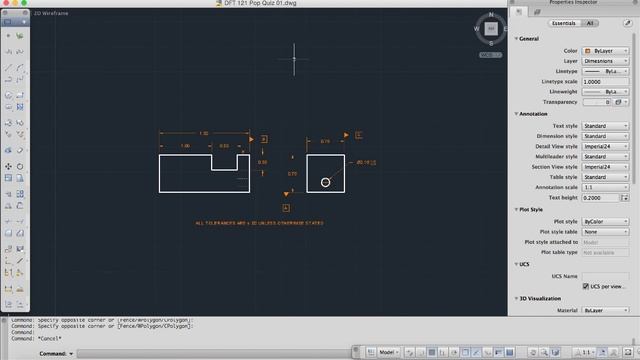Select the Mirror tool with triangle icon

coord(8,206)
